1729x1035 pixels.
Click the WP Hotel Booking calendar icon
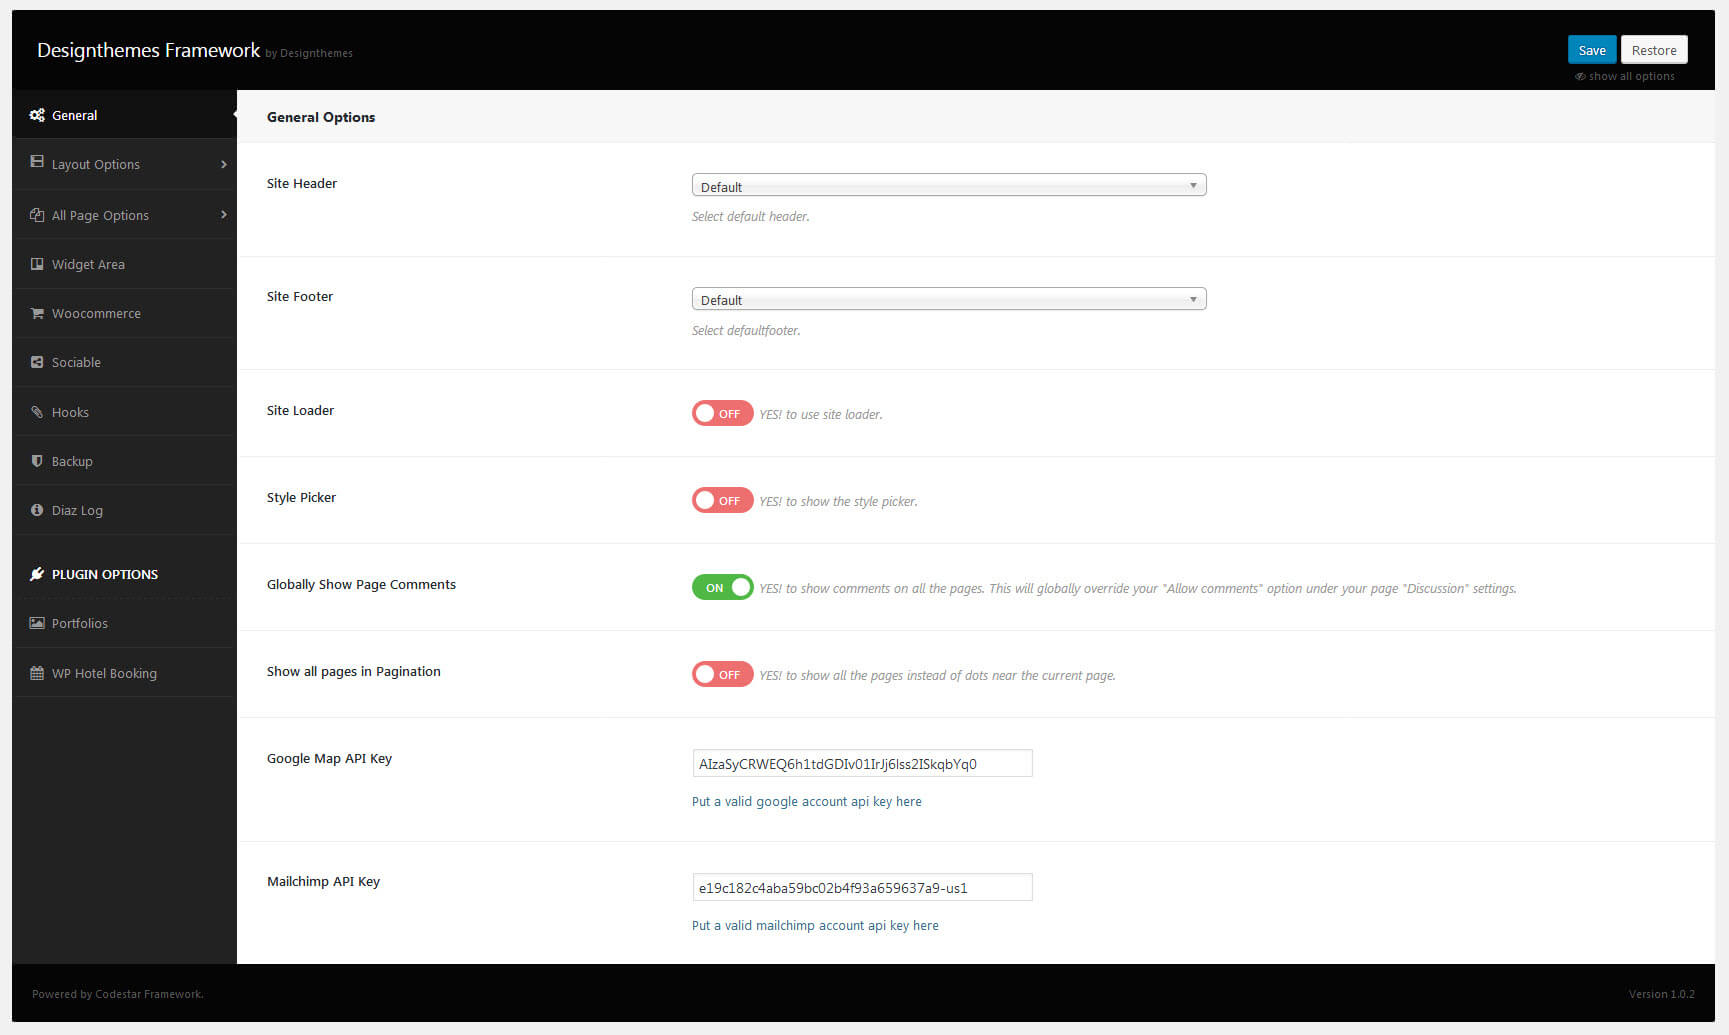(x=37, y=673)
